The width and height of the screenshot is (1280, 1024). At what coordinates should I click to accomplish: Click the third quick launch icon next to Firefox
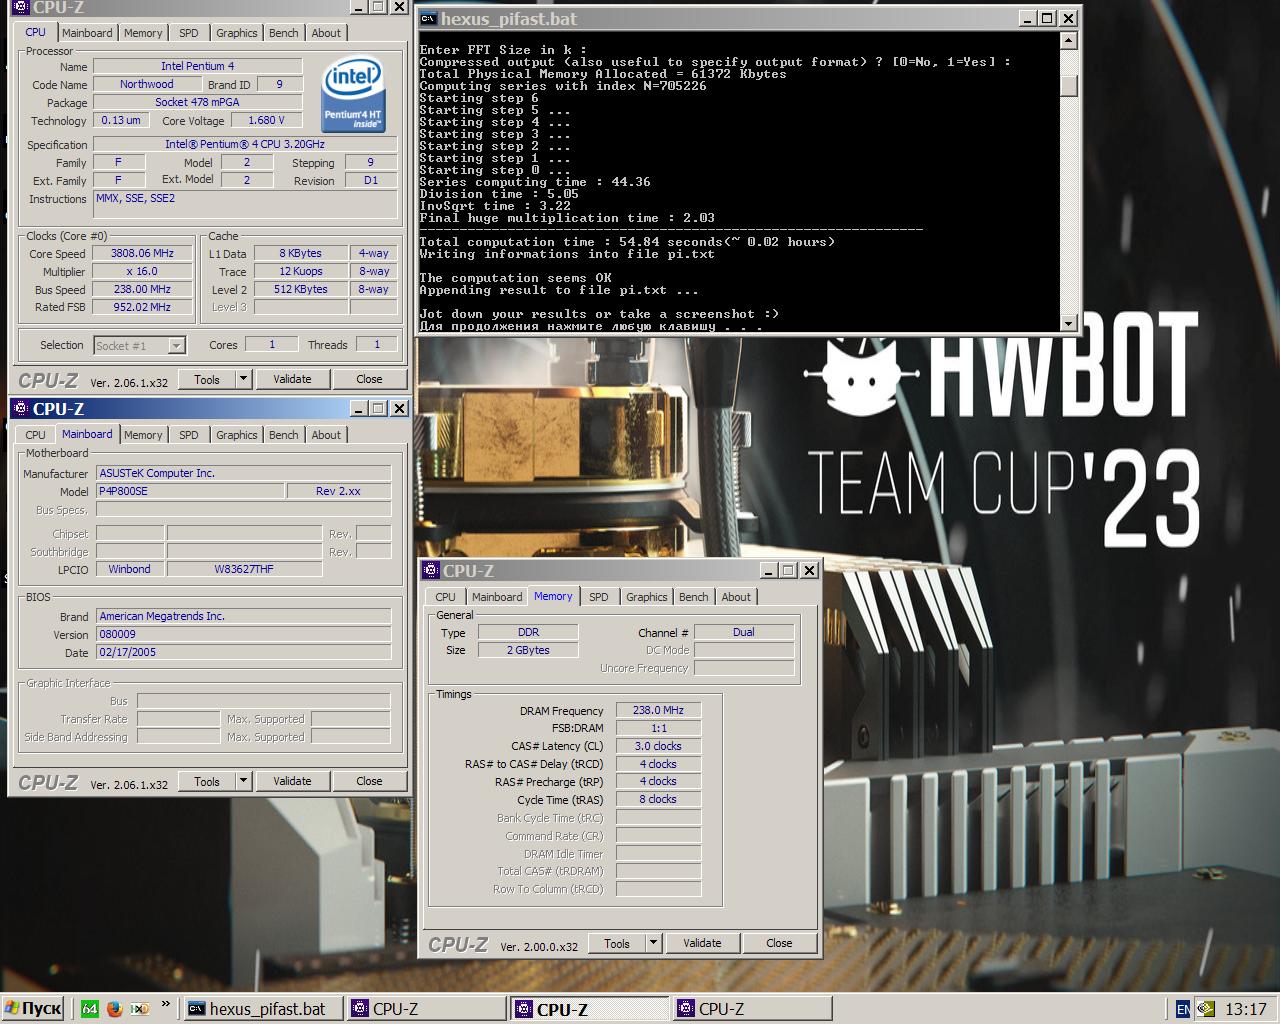[140, 1008]
